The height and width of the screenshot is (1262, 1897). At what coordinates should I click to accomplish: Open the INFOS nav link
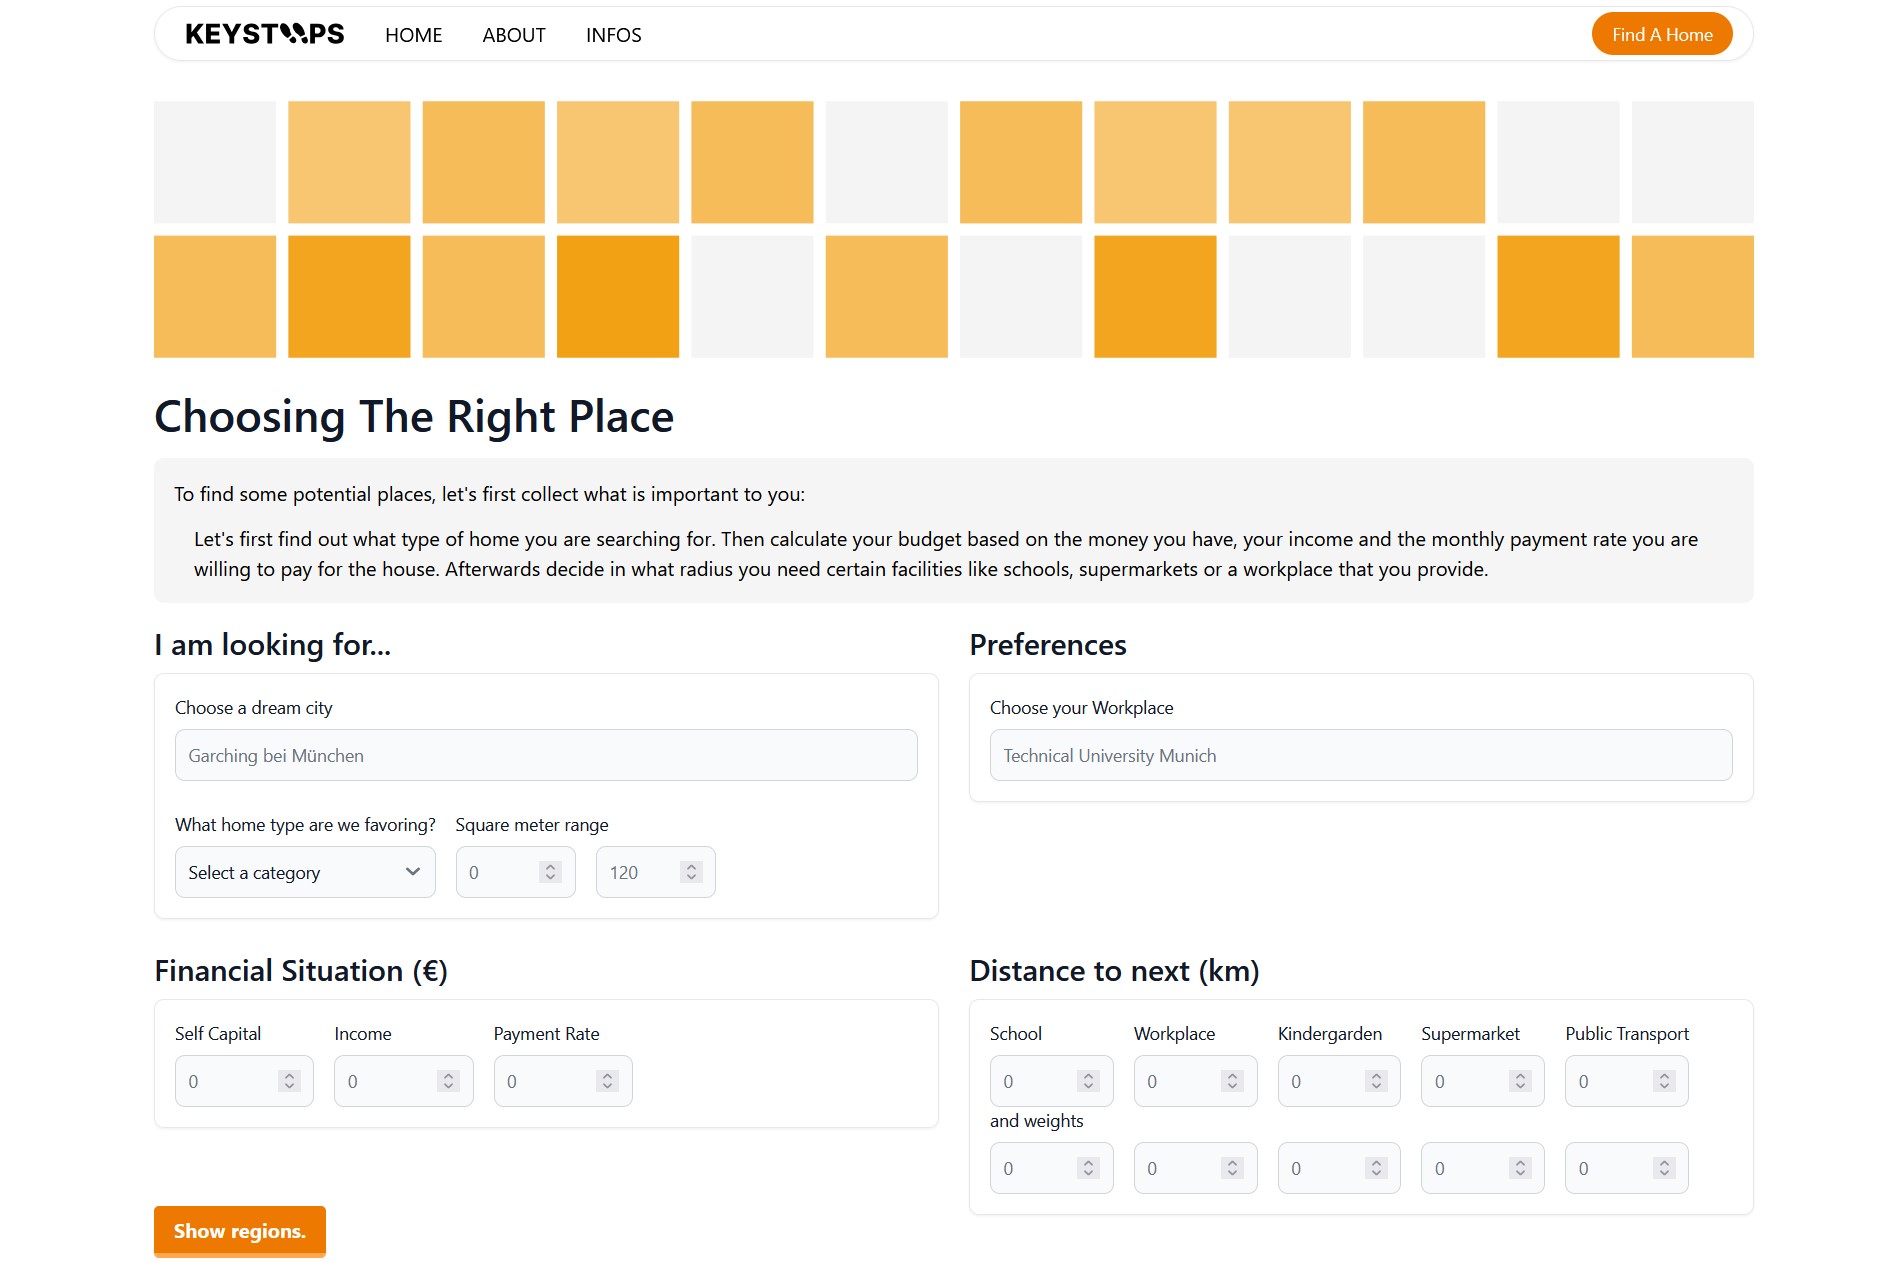click(x=613, y=35)
